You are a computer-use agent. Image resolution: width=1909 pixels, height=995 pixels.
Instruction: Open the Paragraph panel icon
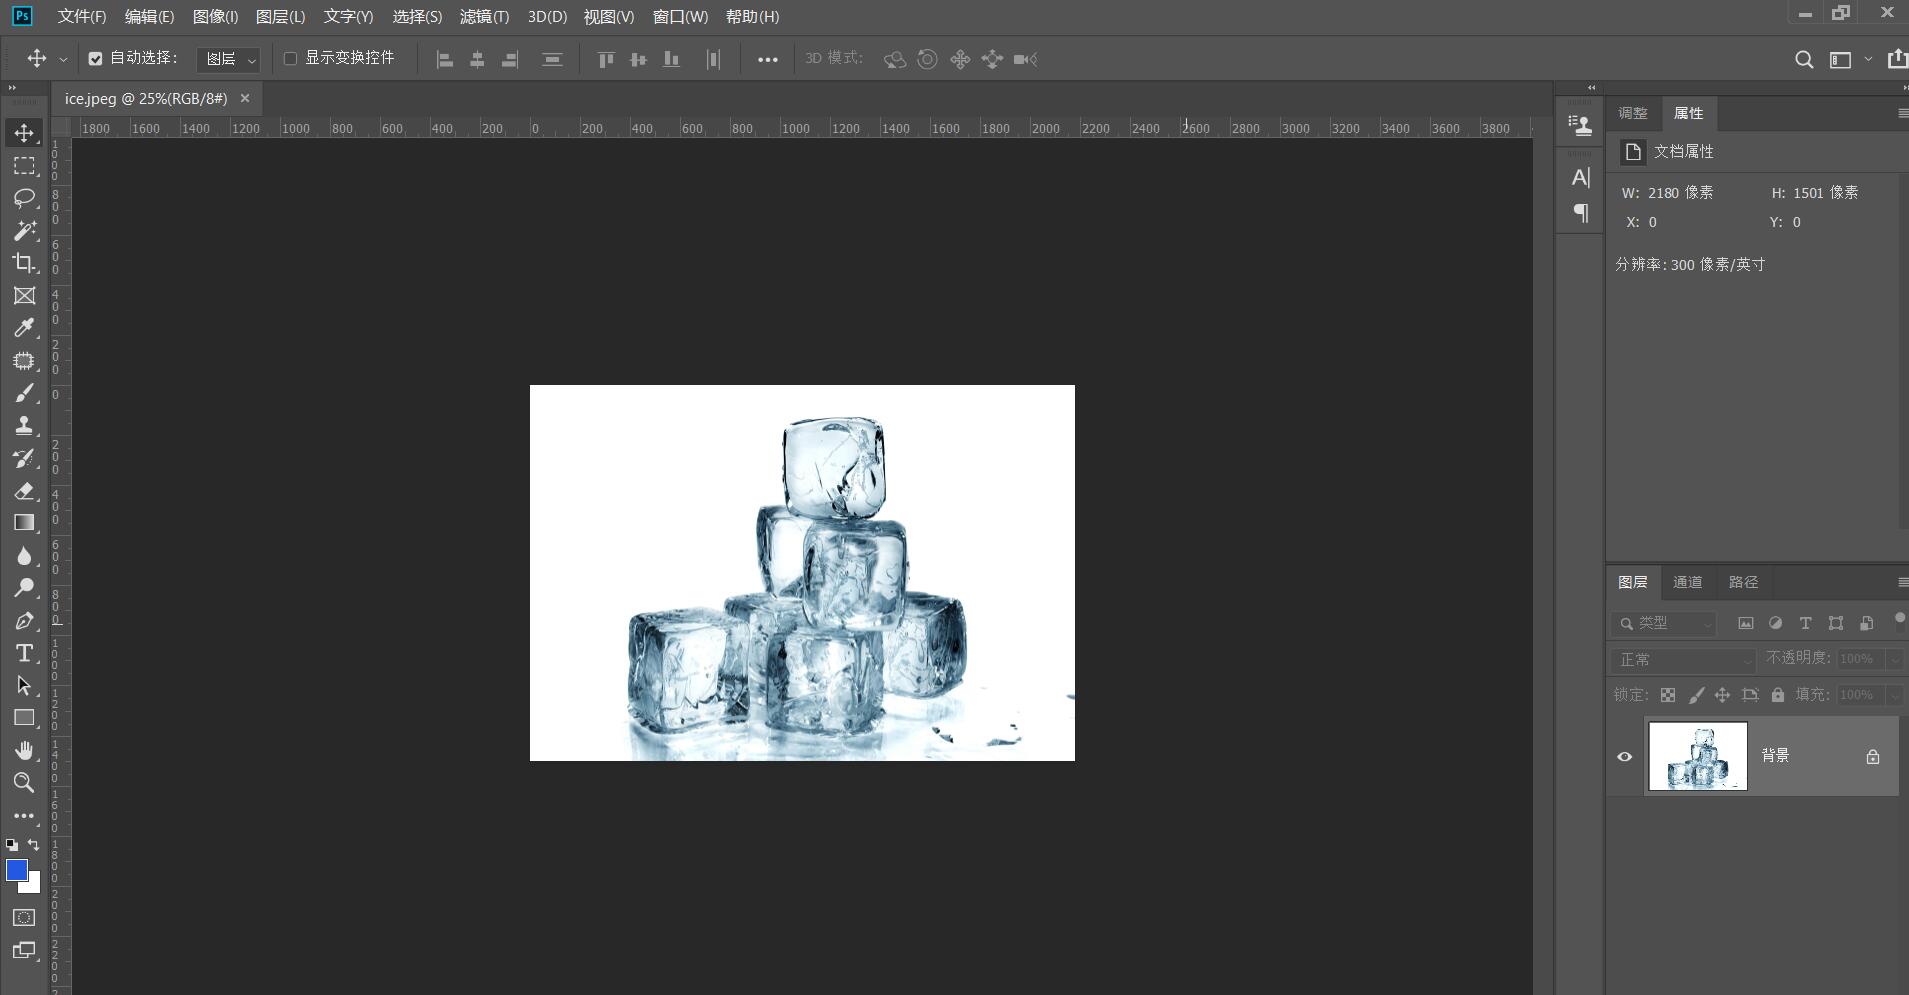click(1580, 212)
